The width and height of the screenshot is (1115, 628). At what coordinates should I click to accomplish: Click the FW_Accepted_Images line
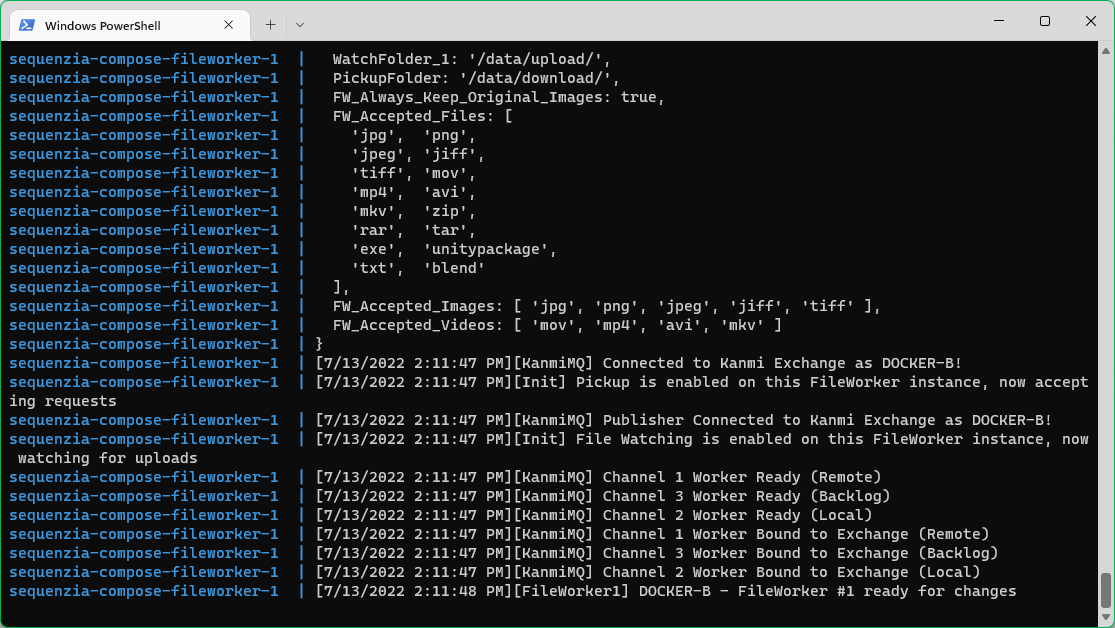click(x=607, y=307)
